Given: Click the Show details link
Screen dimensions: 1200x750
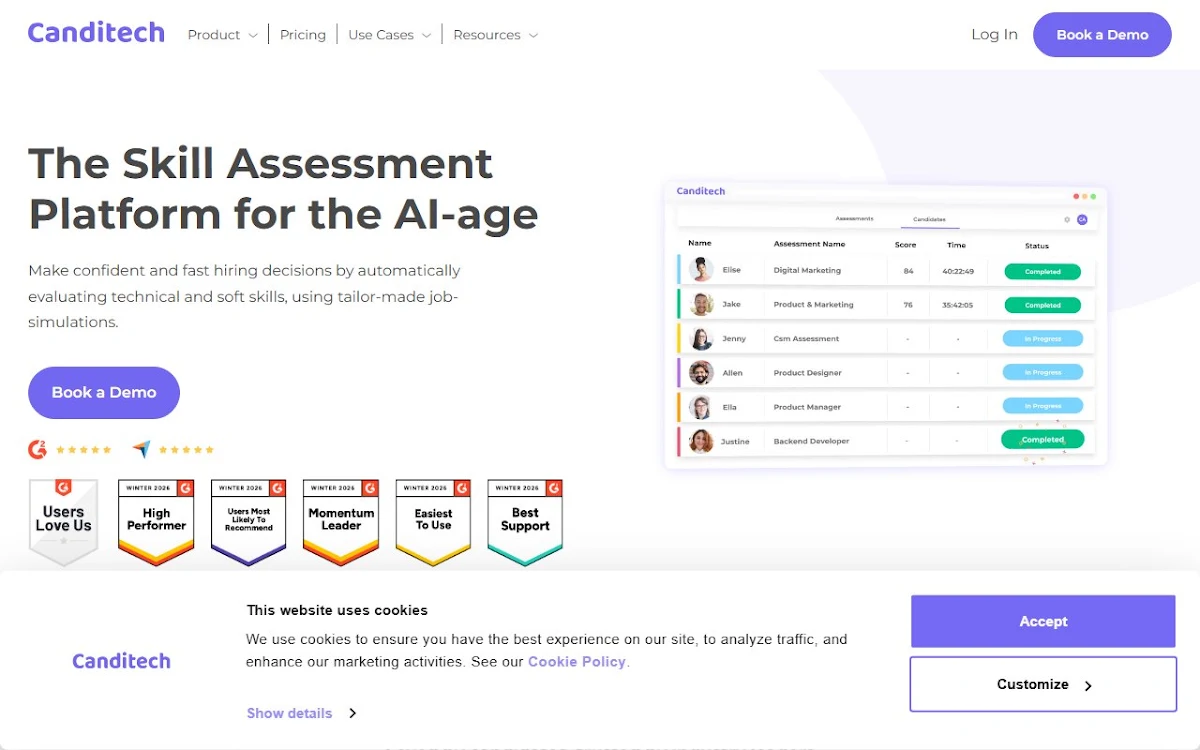Looking at the screenshot, I should click(289, 713).
